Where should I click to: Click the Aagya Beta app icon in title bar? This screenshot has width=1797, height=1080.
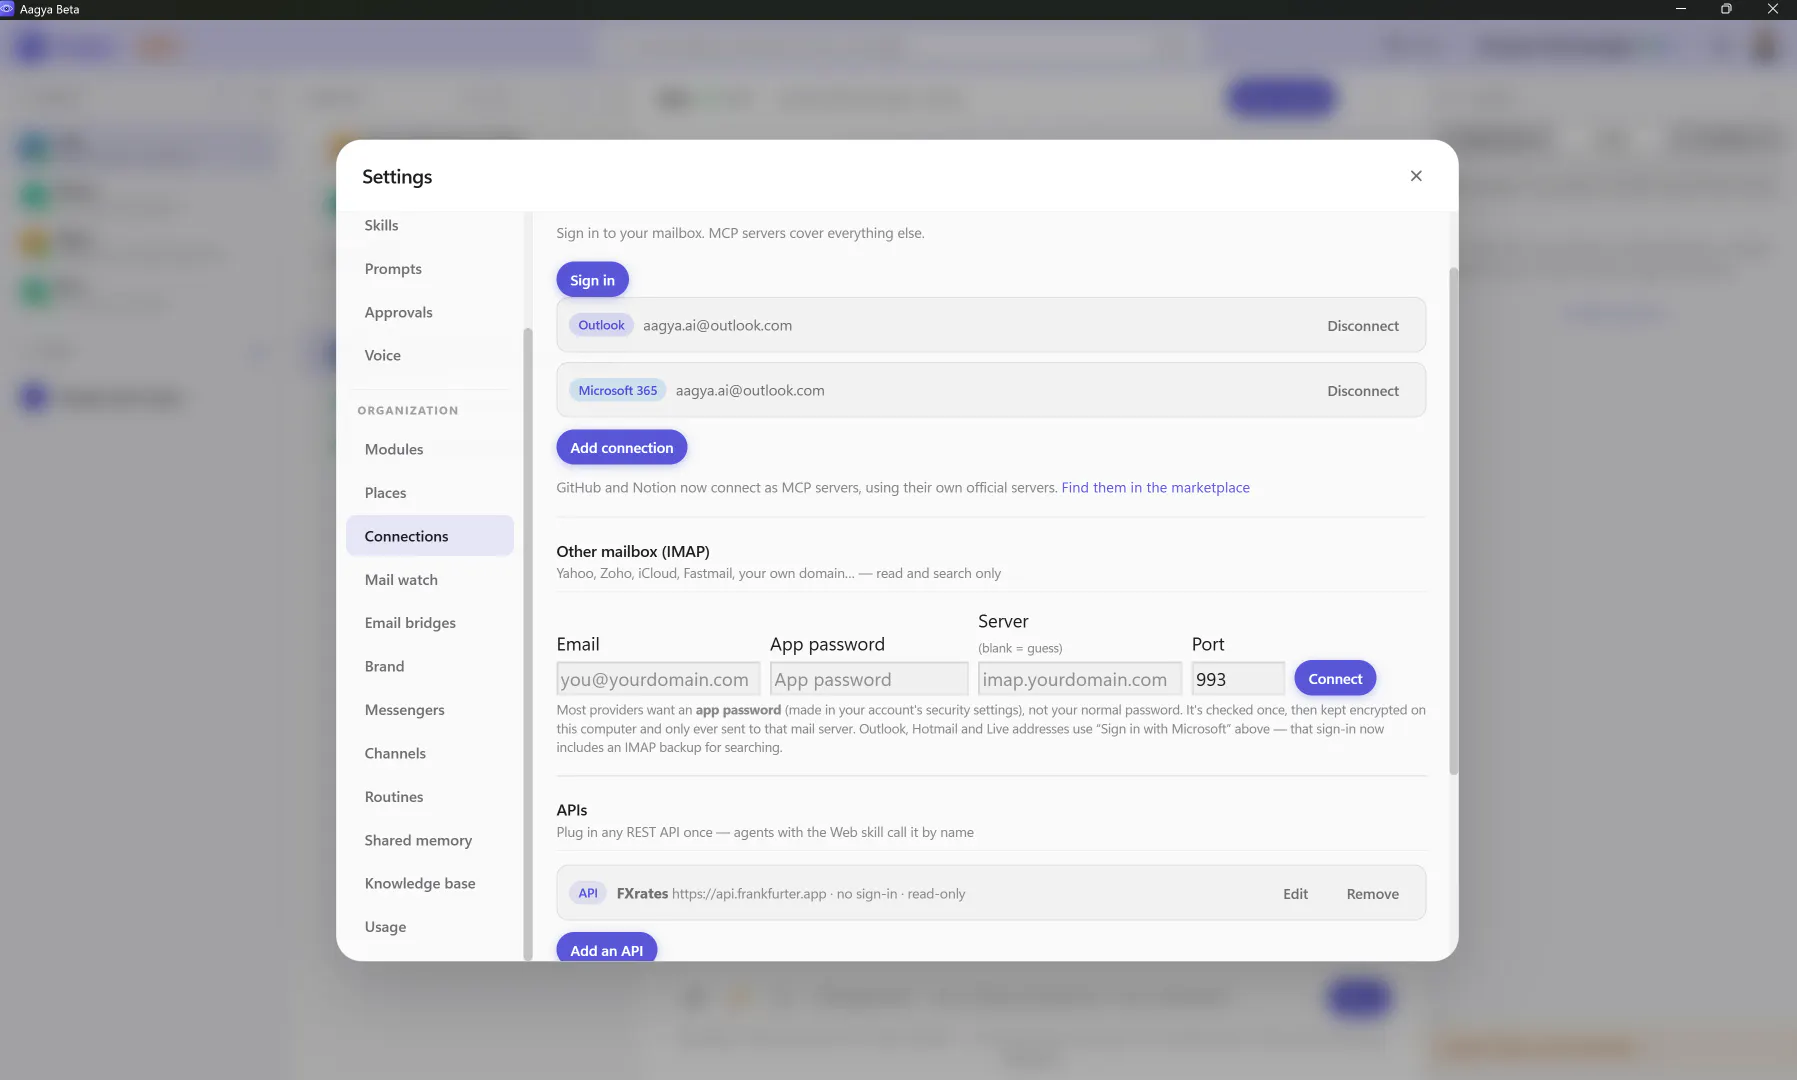[x=7, y=9]
